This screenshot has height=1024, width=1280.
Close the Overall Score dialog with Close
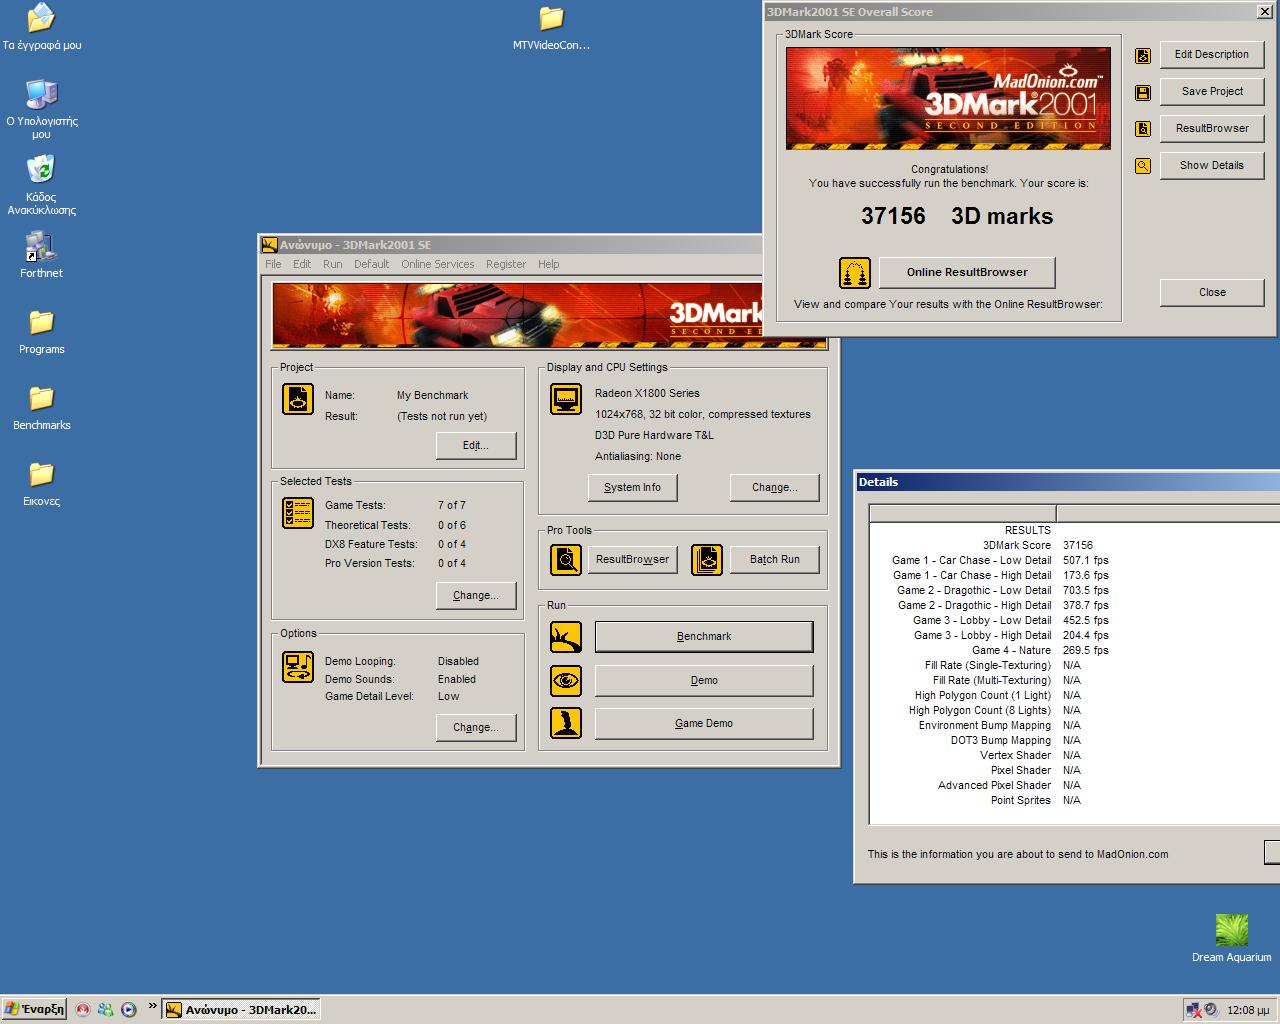coord(1212,292)
